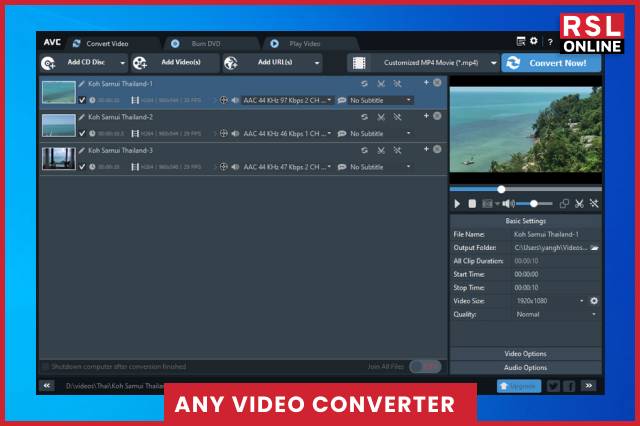Screen dimensions: 640x426
Task: Open settings gear in the title bar
Action: pos(534,41)
